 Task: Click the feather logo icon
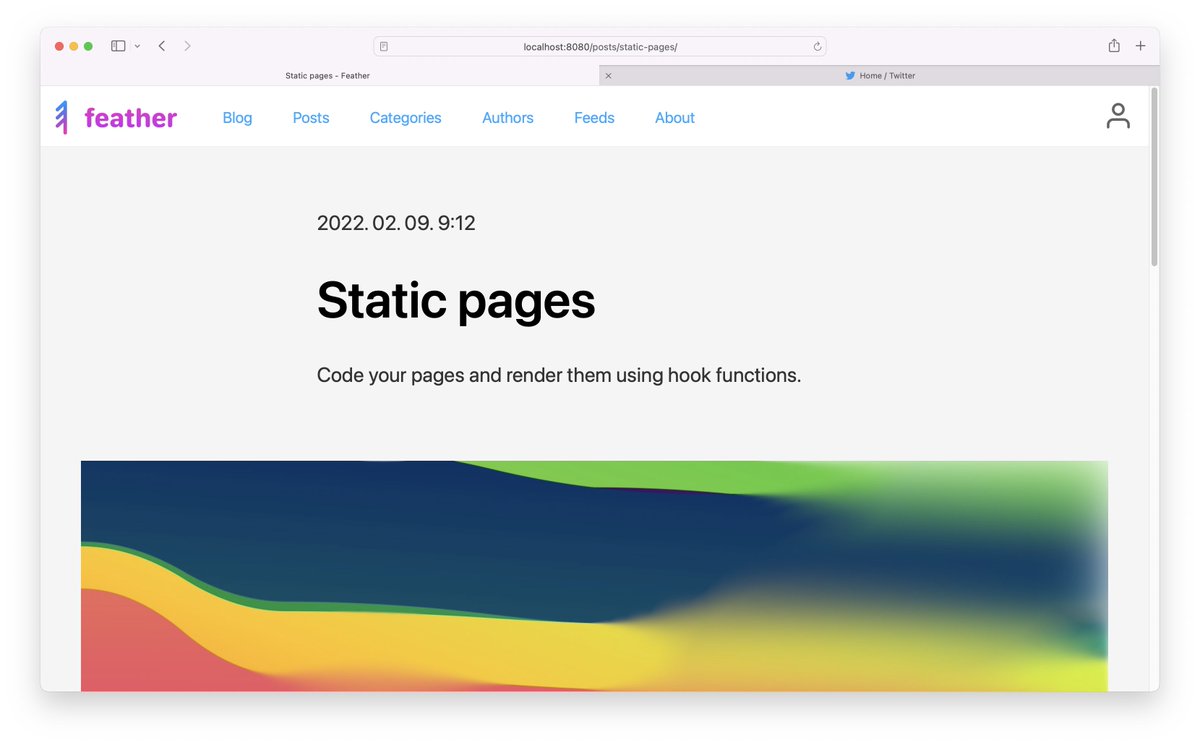62,116
